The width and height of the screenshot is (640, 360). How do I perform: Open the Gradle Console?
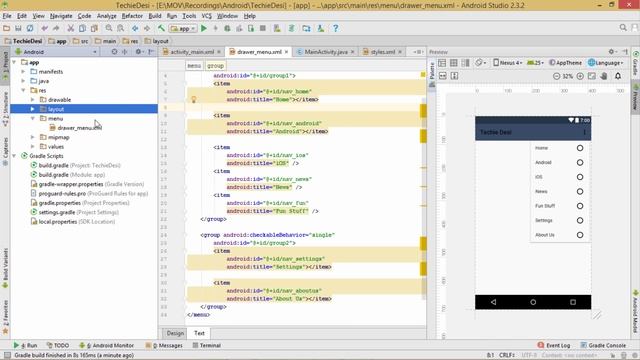604,345
